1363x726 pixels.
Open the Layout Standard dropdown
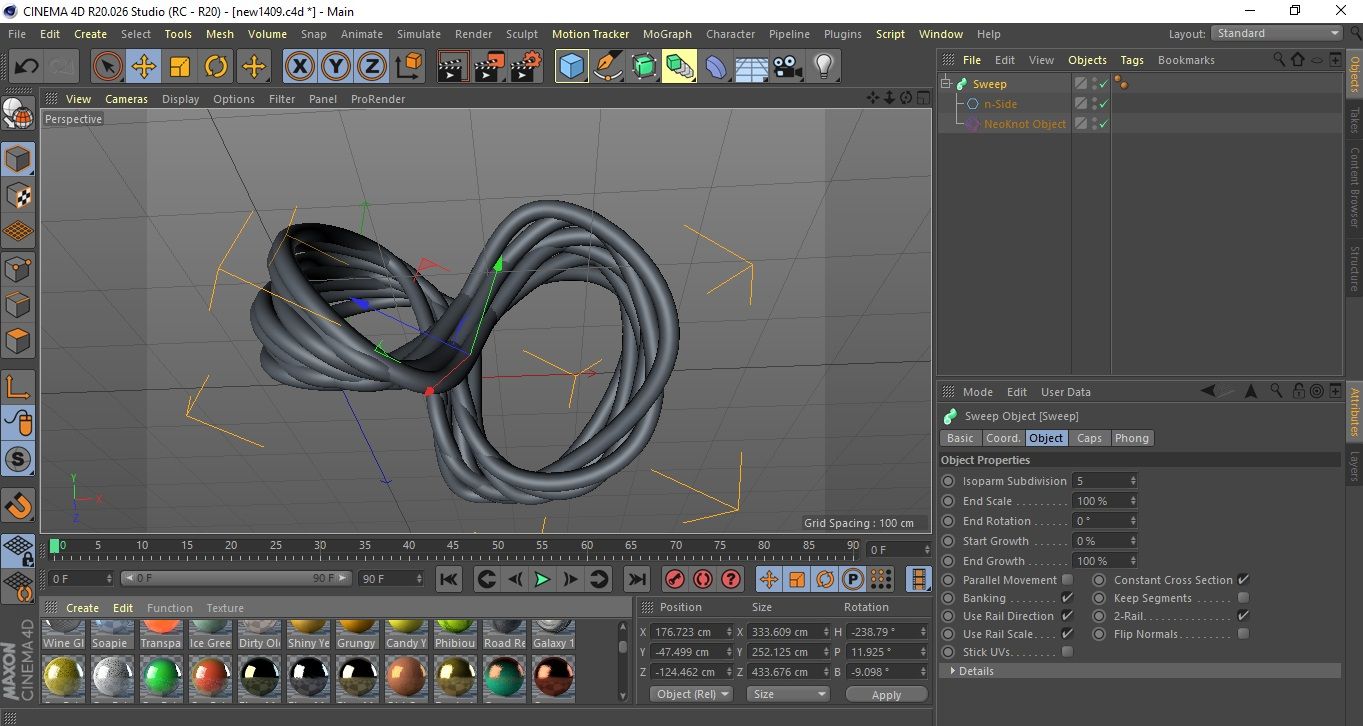pos(1277,33)
